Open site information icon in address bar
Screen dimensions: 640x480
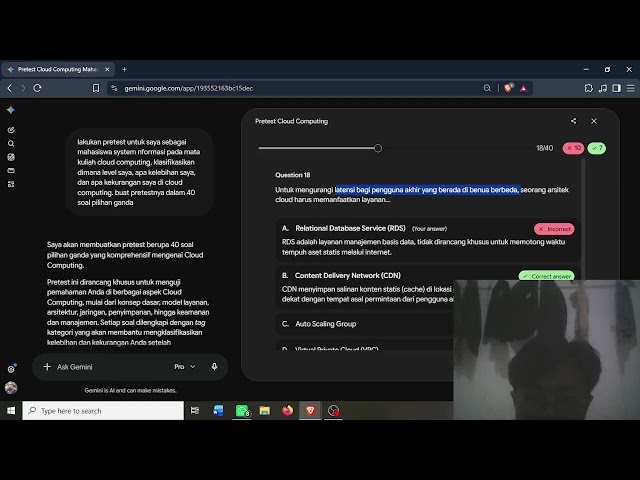click(x=114, y=88)
